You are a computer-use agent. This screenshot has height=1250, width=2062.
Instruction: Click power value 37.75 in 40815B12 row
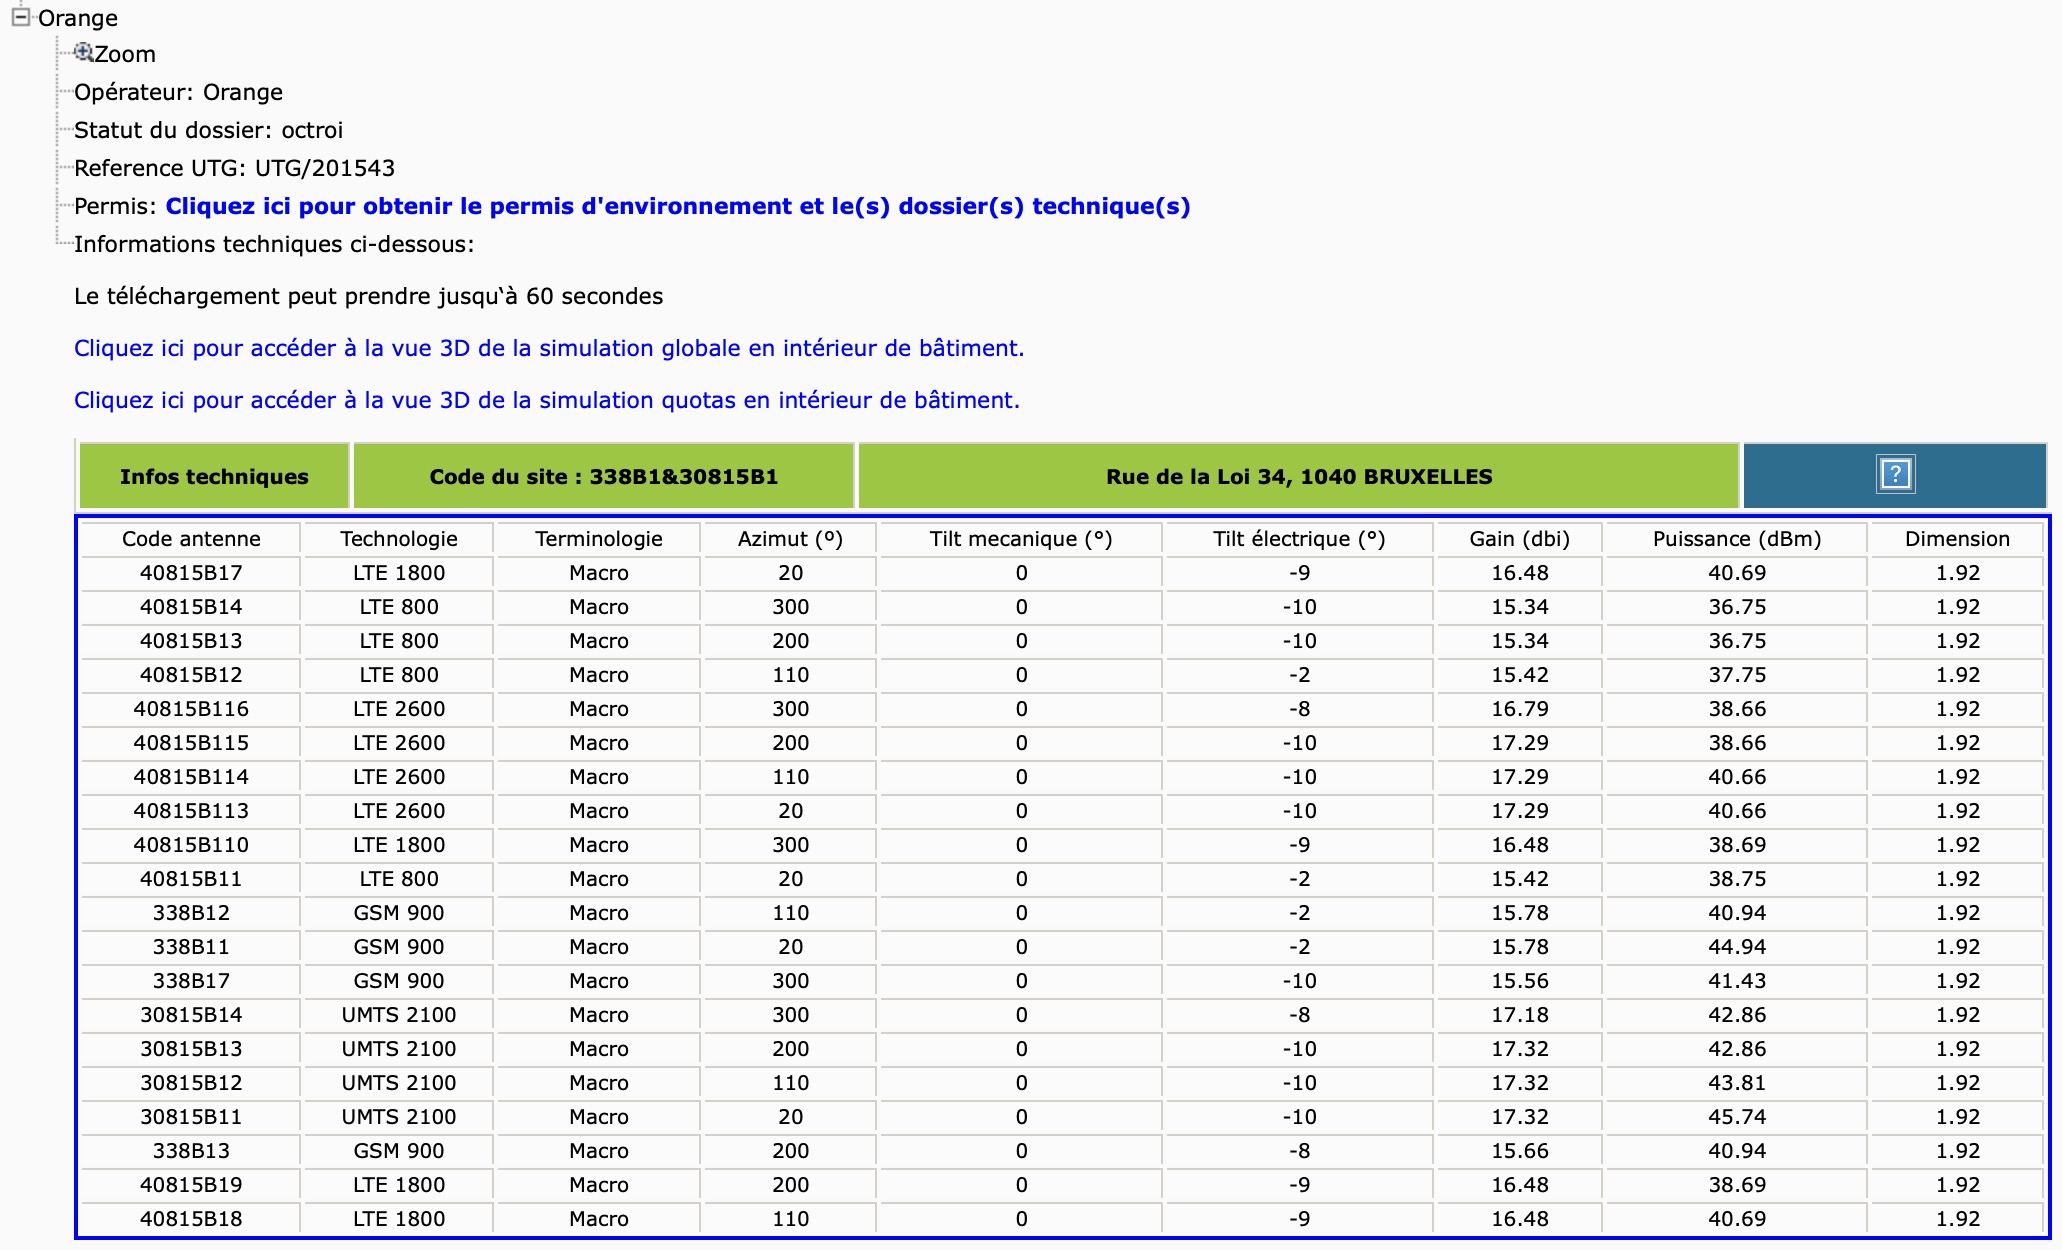coord(1737,675)
